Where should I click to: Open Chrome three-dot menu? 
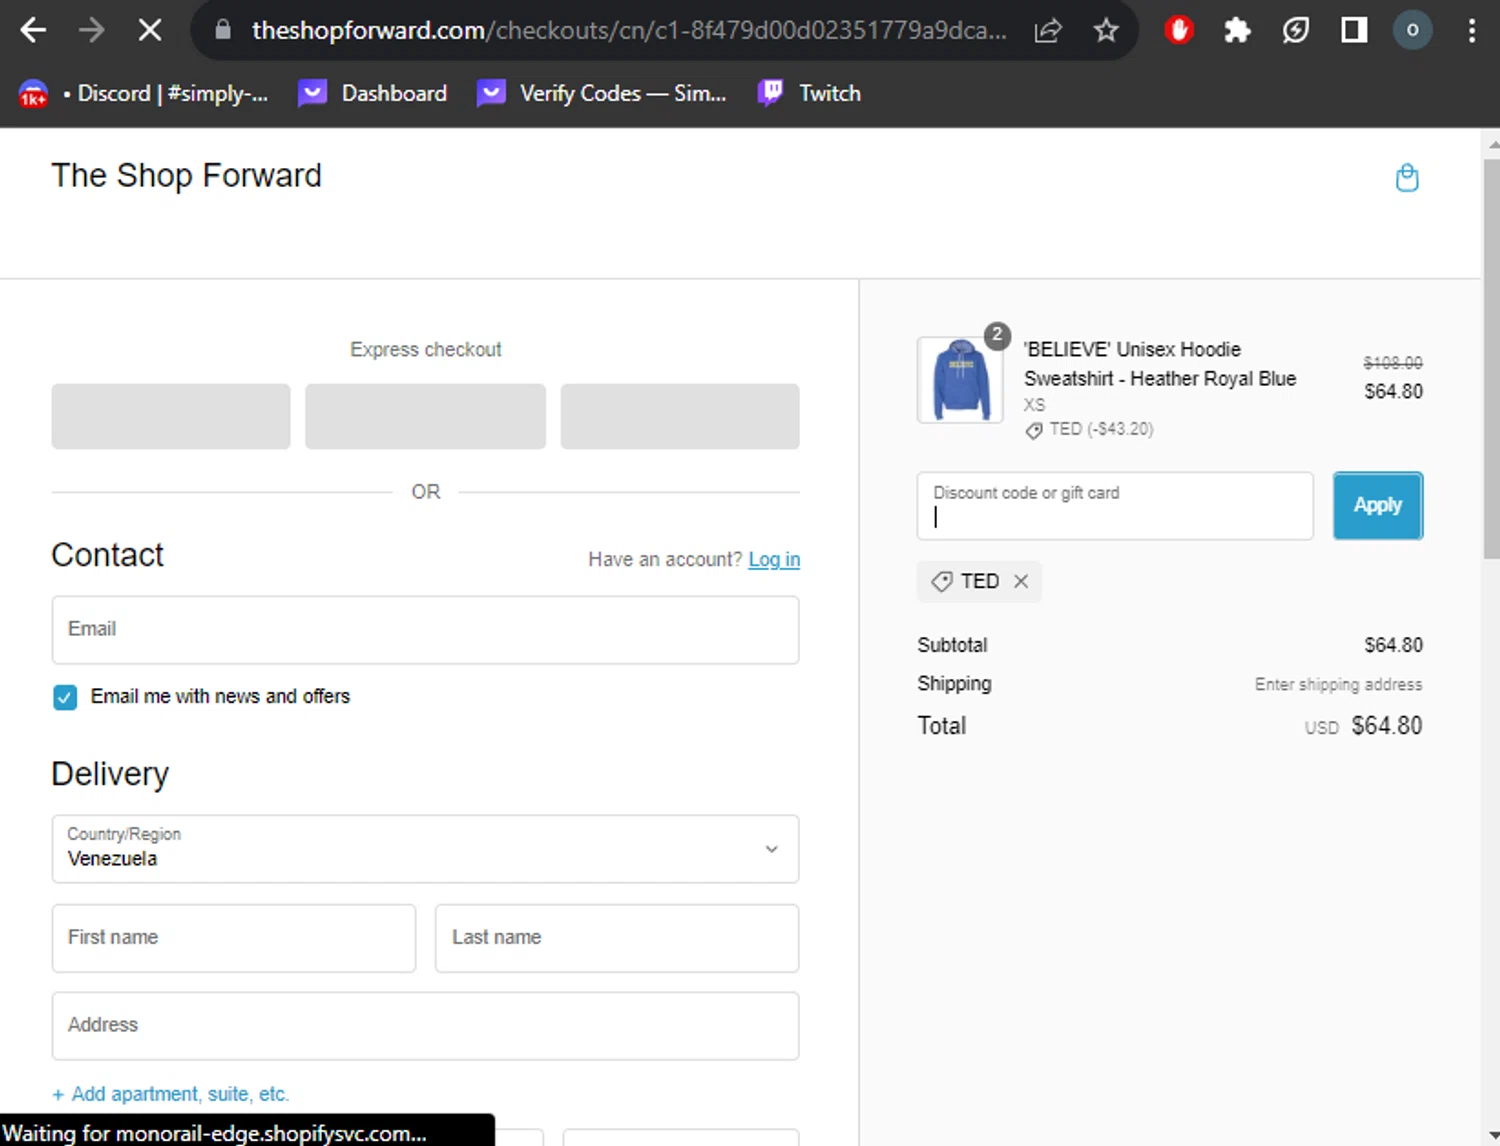tap(1471, 30)
